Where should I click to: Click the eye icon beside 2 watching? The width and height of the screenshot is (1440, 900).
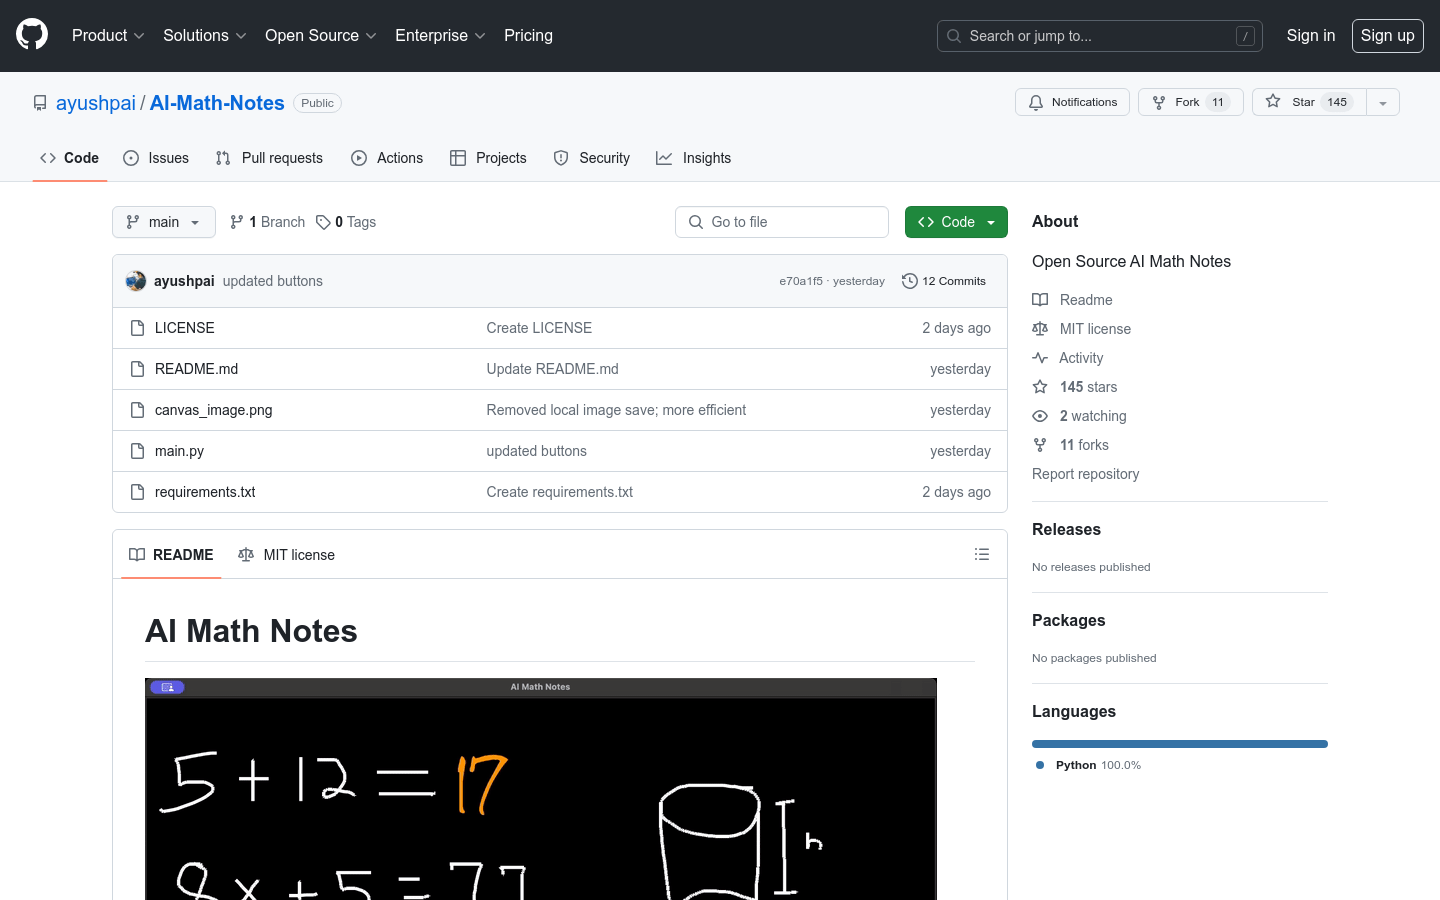coord(1040,416)
